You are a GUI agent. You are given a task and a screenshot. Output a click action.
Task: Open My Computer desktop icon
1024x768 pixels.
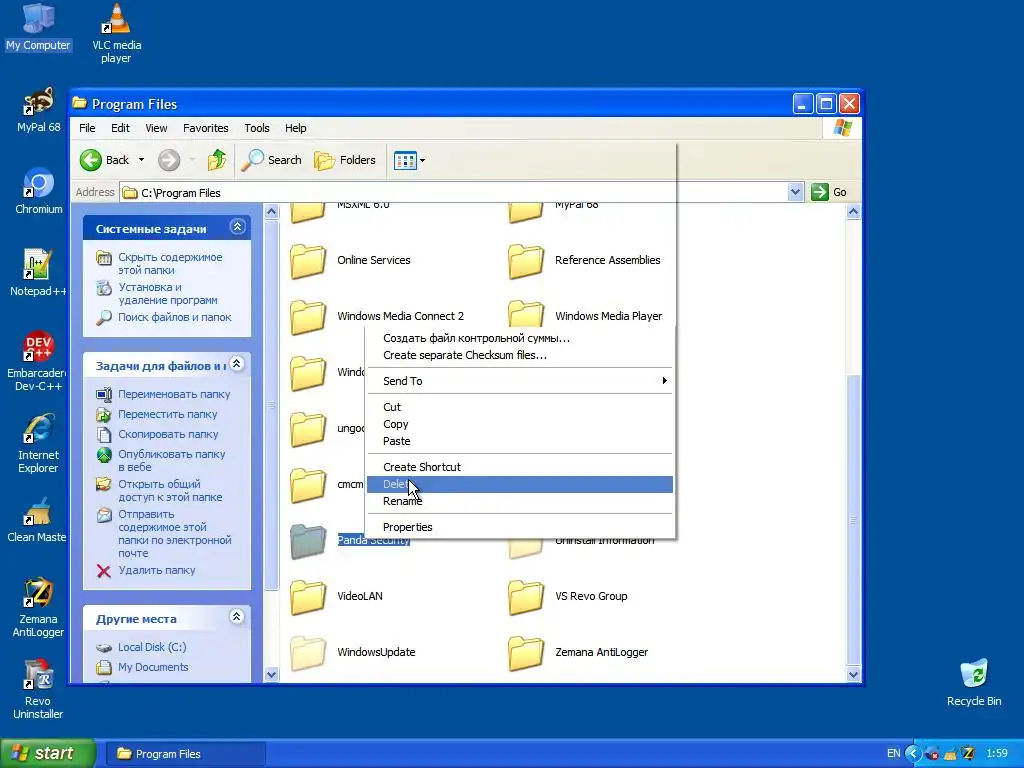click(38, 27)
